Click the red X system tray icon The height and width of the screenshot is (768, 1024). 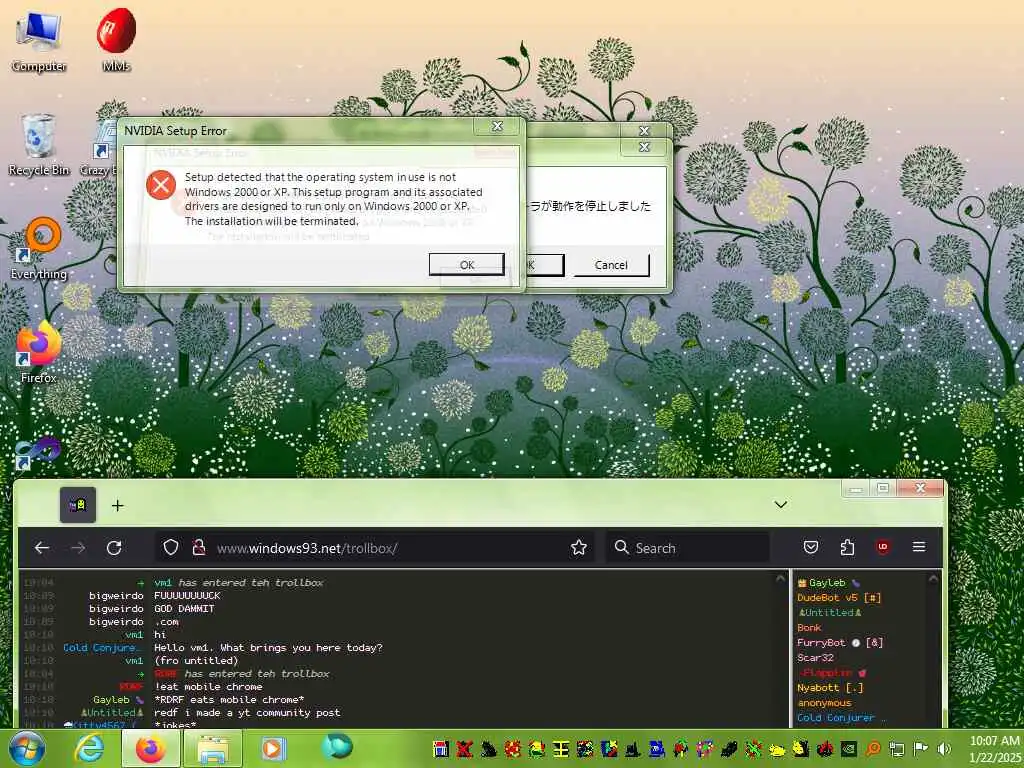pos(464,749)
